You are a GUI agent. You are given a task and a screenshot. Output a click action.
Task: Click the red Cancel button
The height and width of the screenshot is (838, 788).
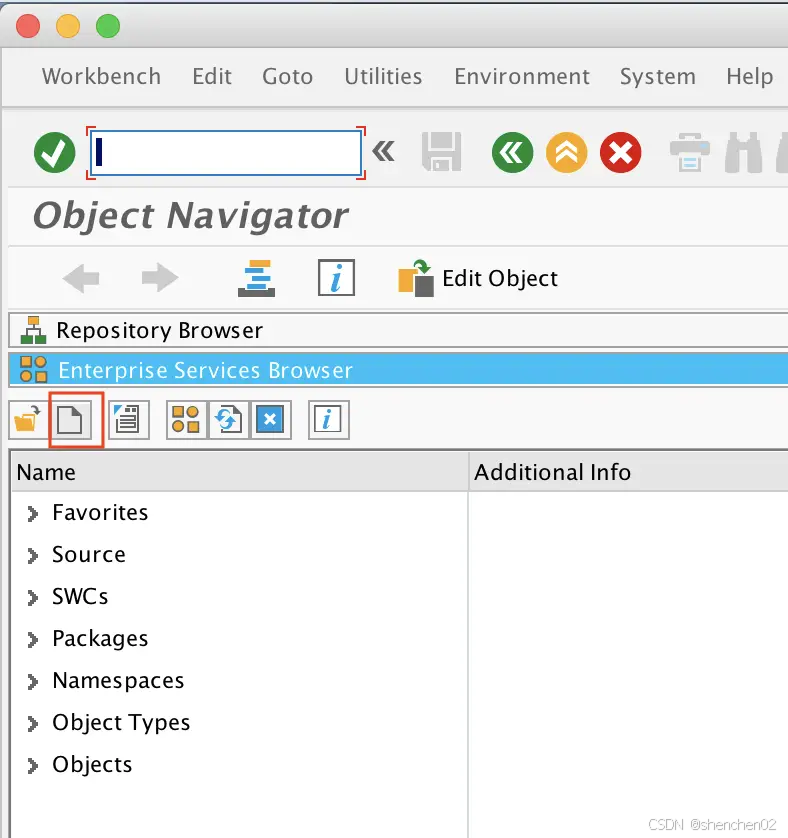[620, 152]
